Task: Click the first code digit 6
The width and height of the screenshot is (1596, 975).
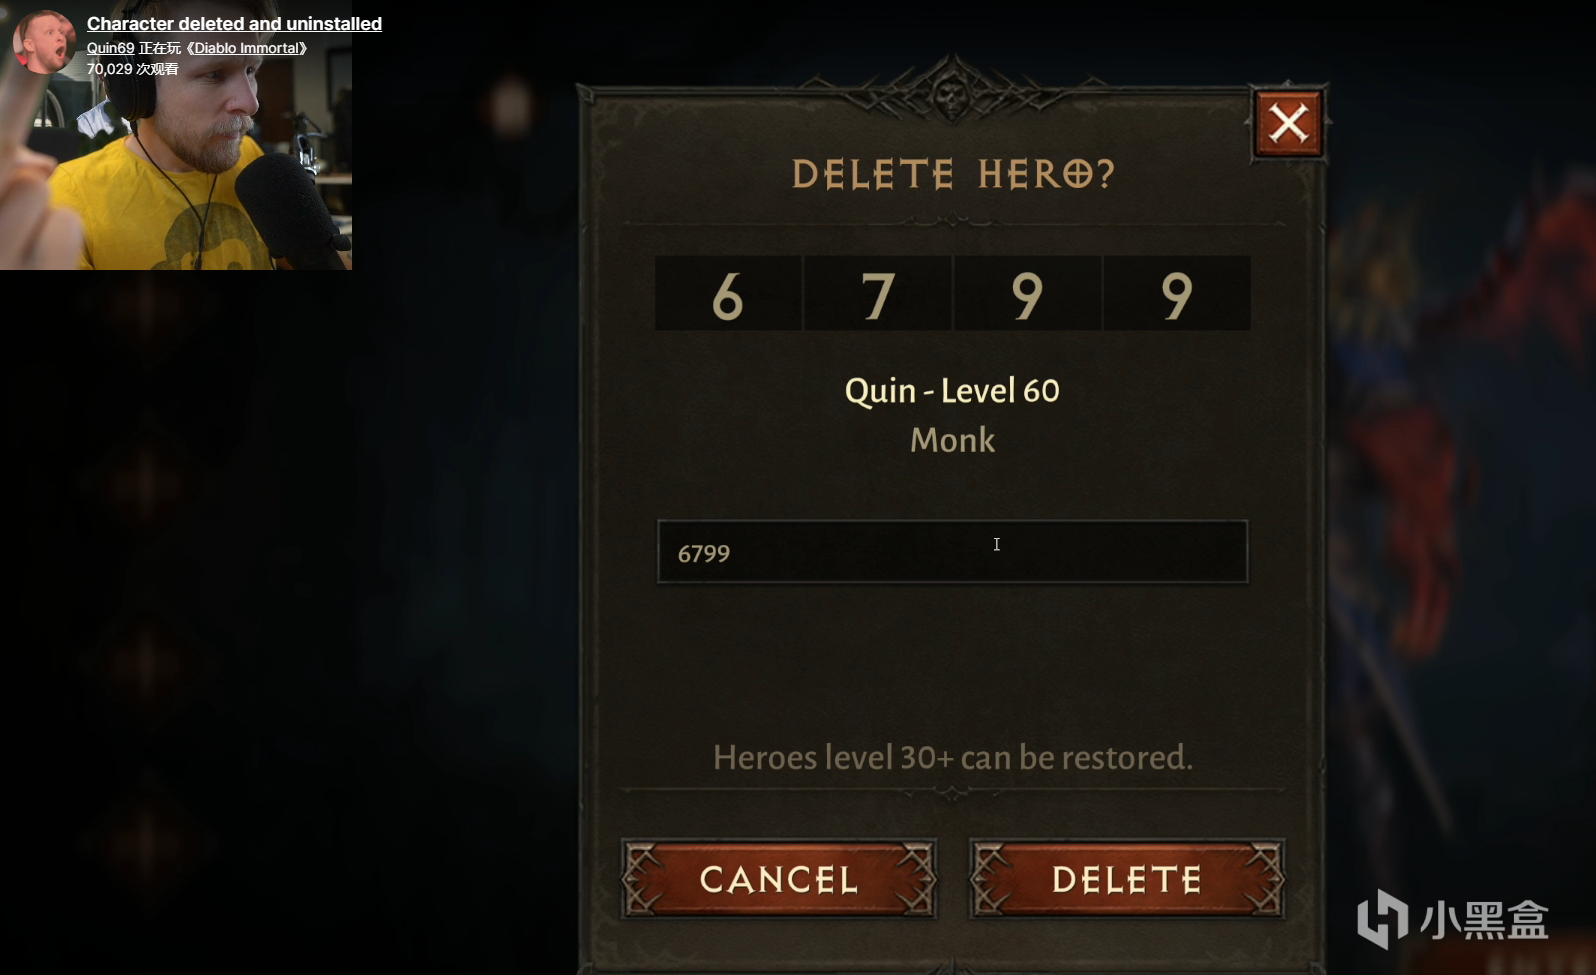Action: [728, 293]
